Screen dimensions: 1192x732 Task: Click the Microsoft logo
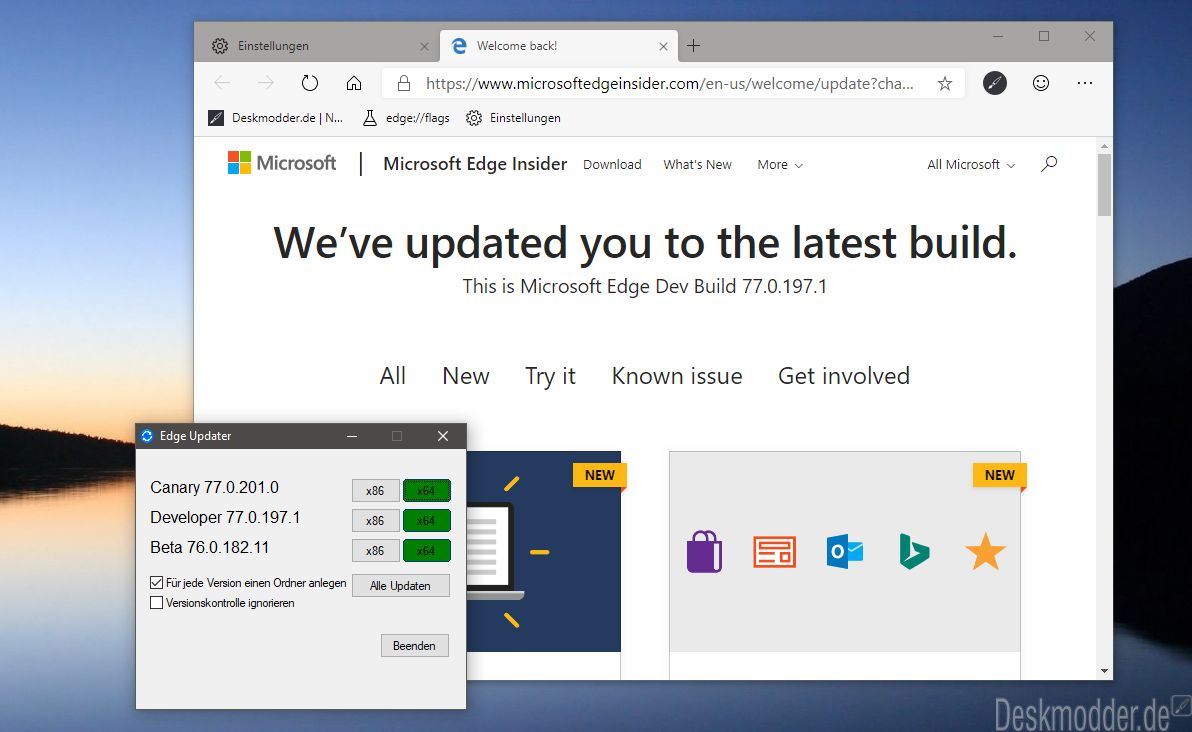[281, 163]
